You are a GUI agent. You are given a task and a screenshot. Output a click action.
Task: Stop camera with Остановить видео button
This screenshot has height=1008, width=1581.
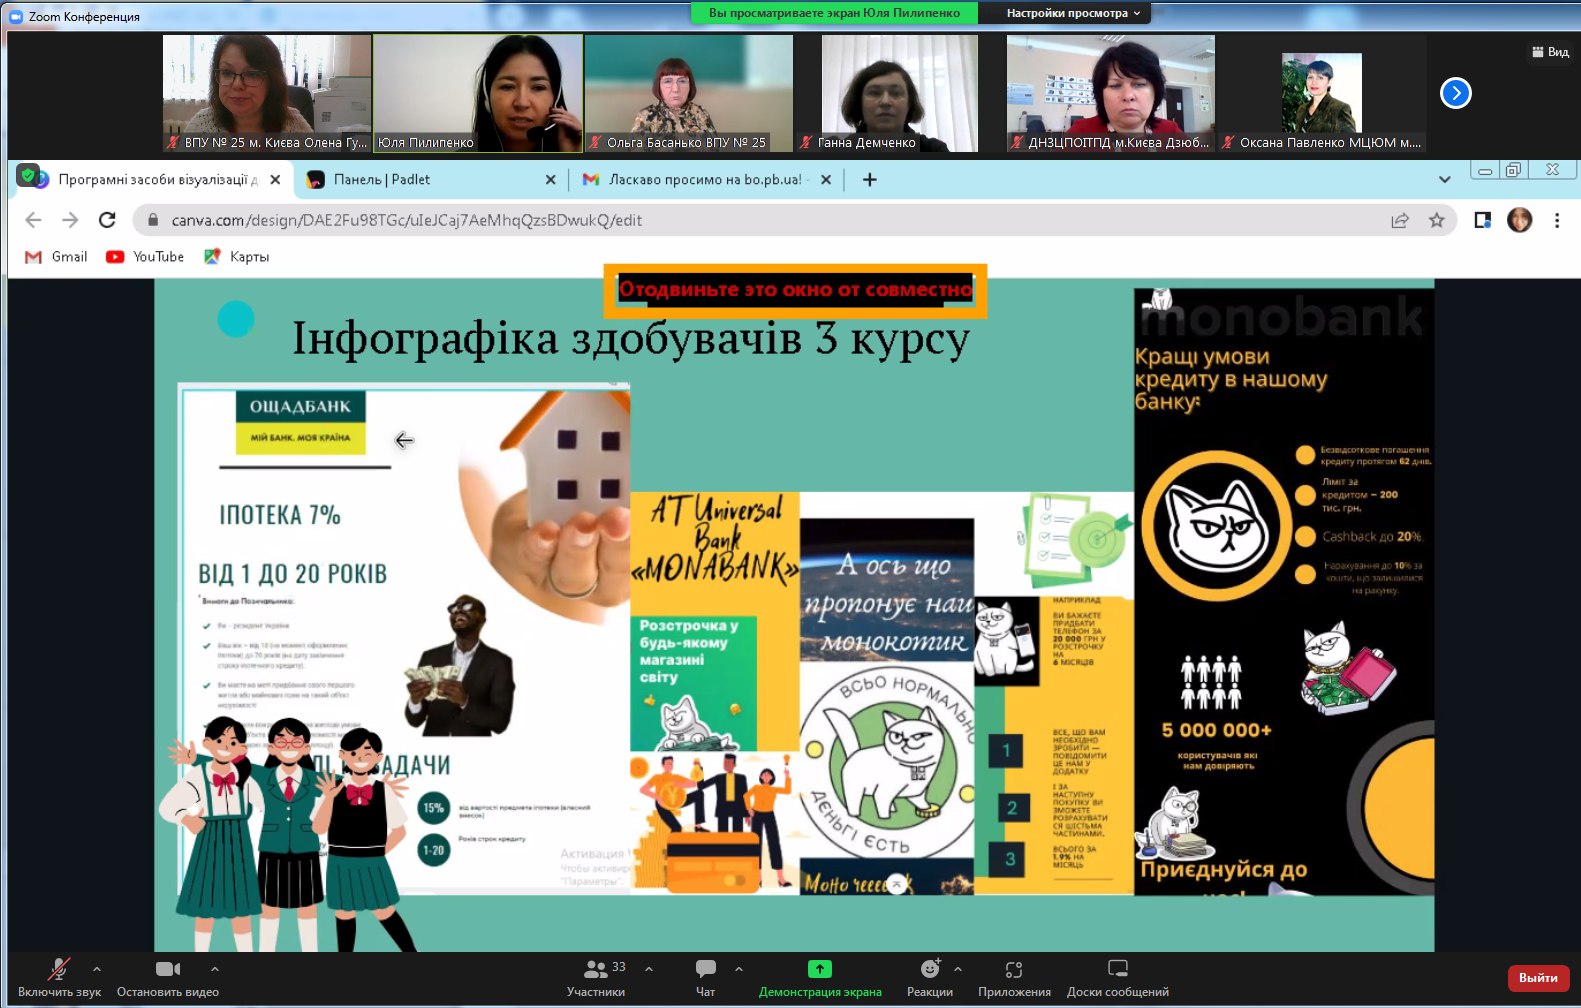tap(168, 977)
